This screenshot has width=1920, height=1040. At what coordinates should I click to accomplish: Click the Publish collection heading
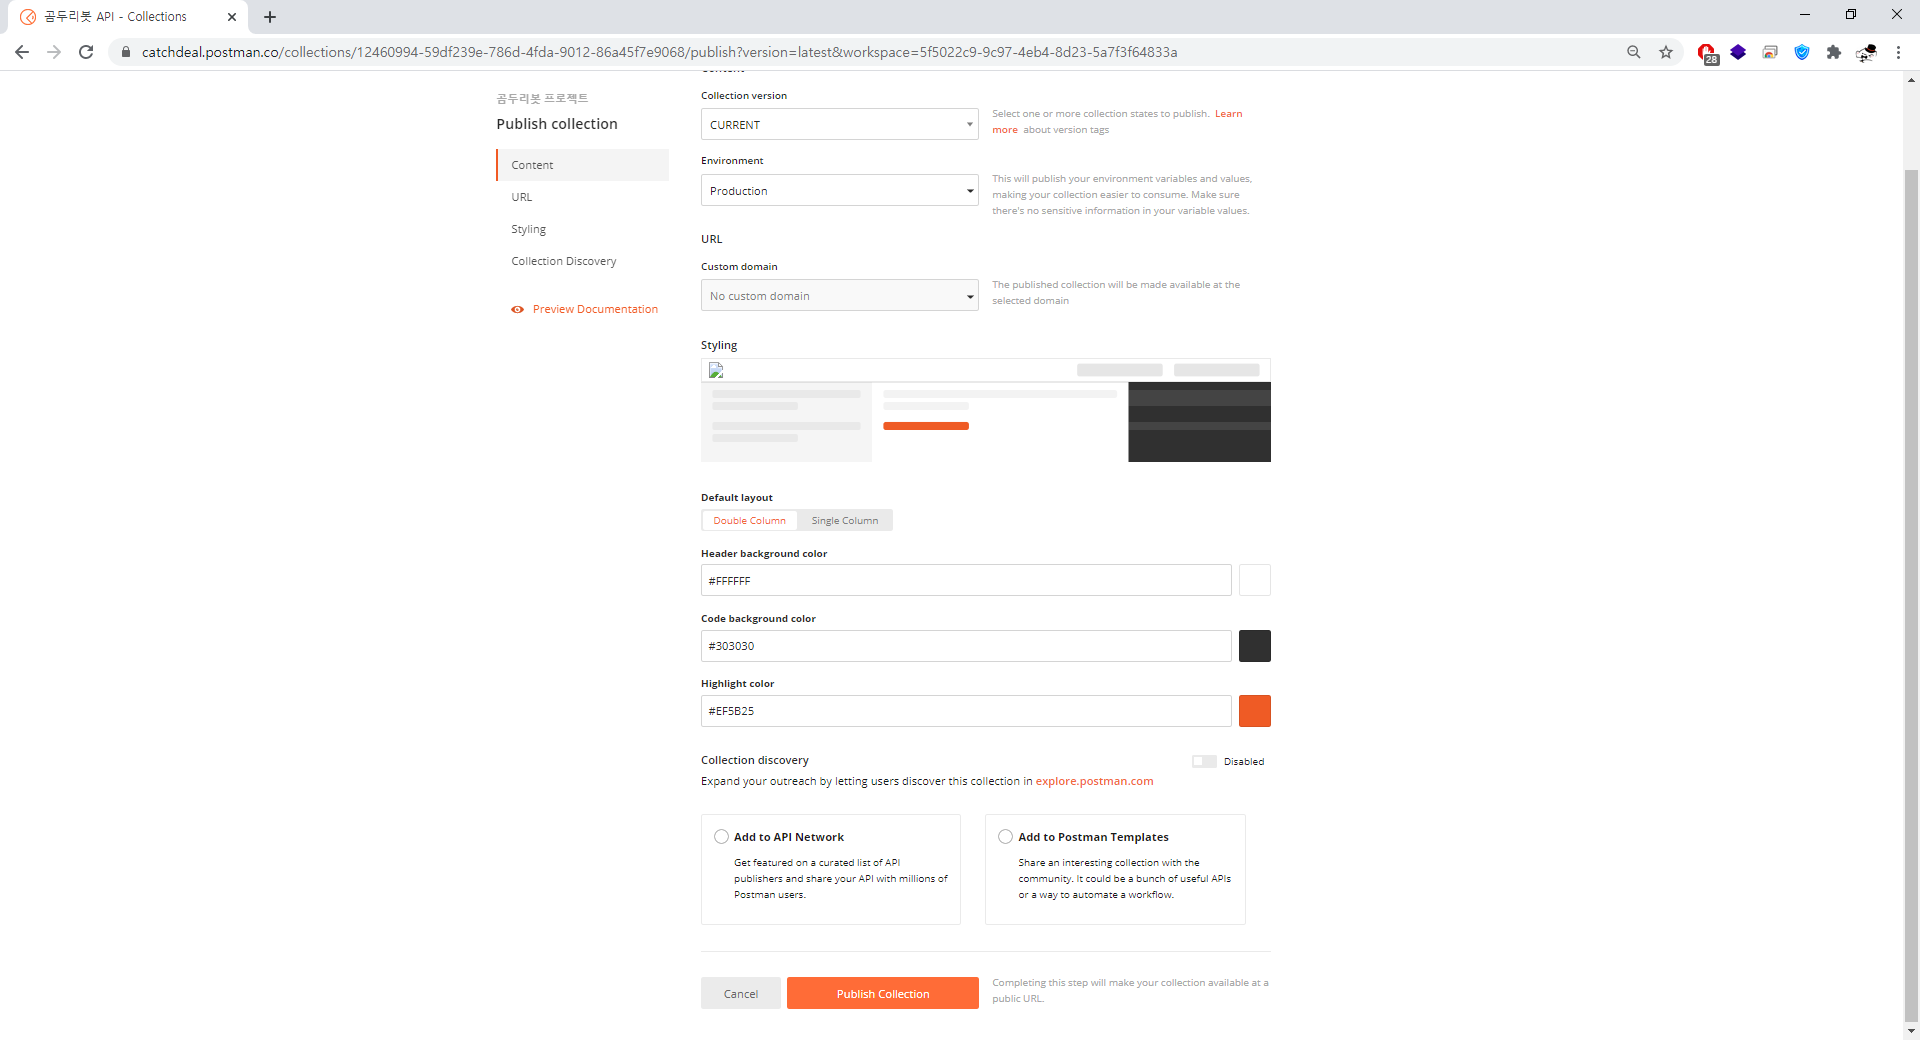[x=557, y=124]
